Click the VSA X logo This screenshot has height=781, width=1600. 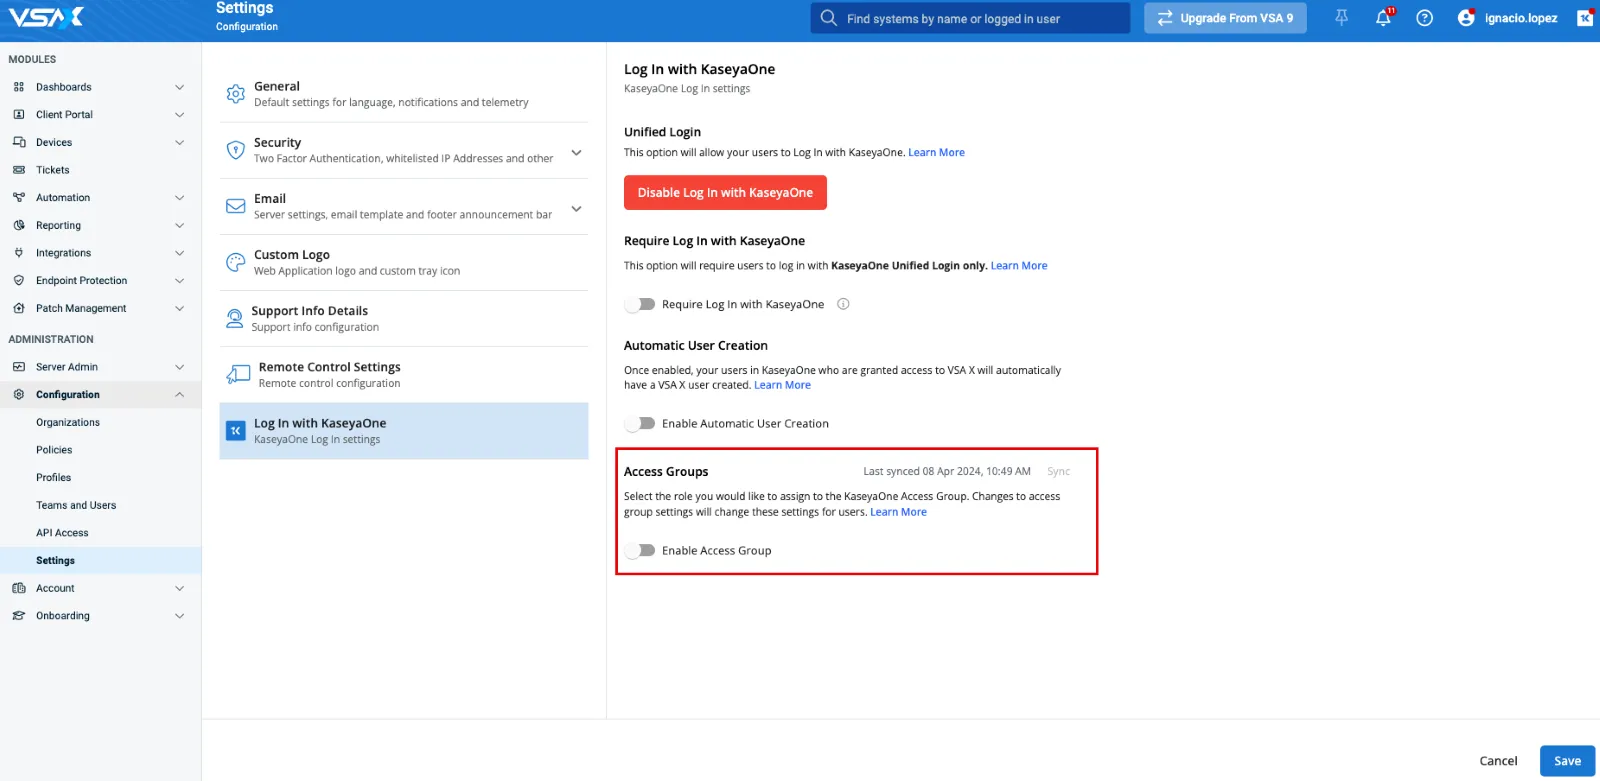[x=46, y=17]
